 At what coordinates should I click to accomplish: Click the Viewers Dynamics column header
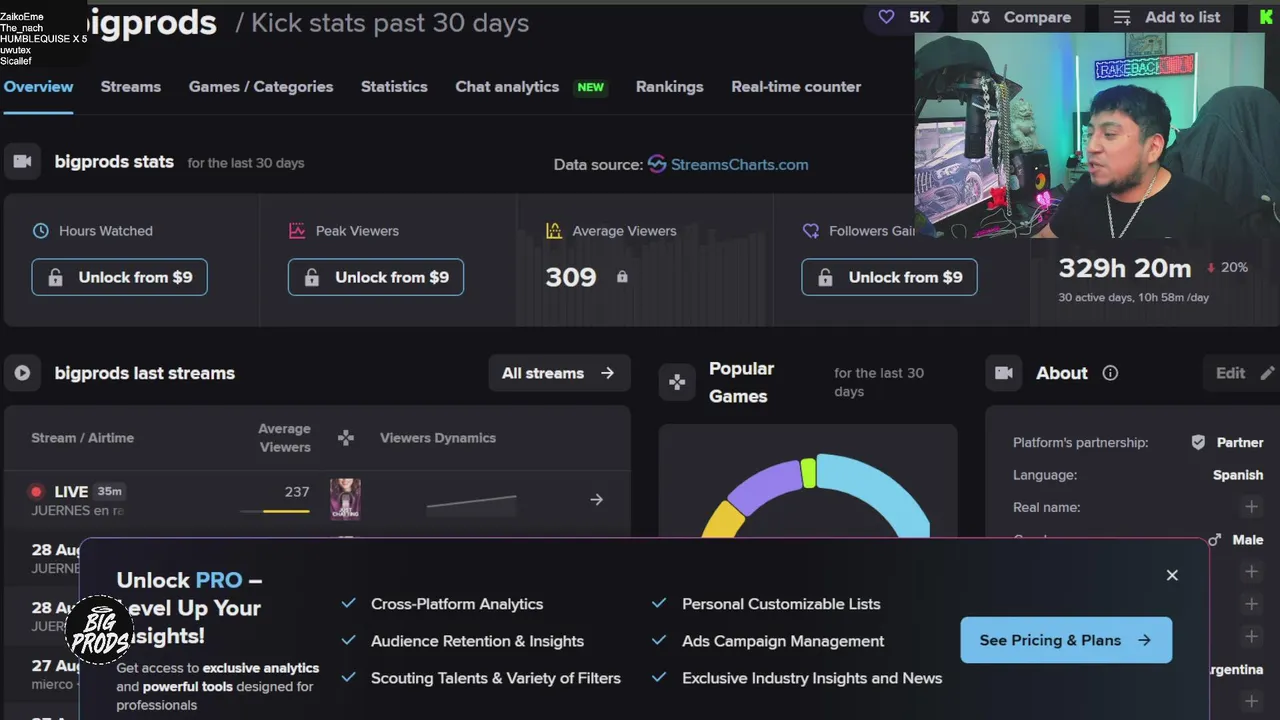pyautogui.click(x=438, y=438)
